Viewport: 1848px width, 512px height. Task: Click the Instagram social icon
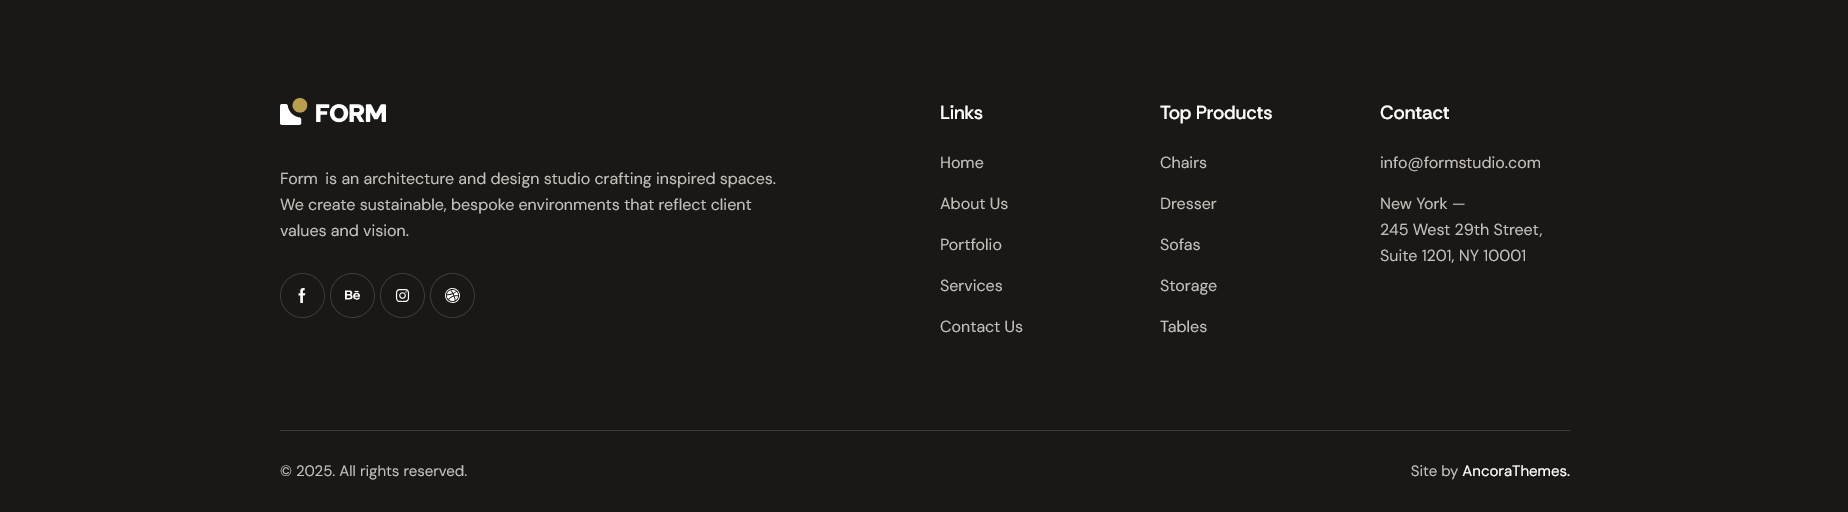pyautogui.click(x=402, y=296)
